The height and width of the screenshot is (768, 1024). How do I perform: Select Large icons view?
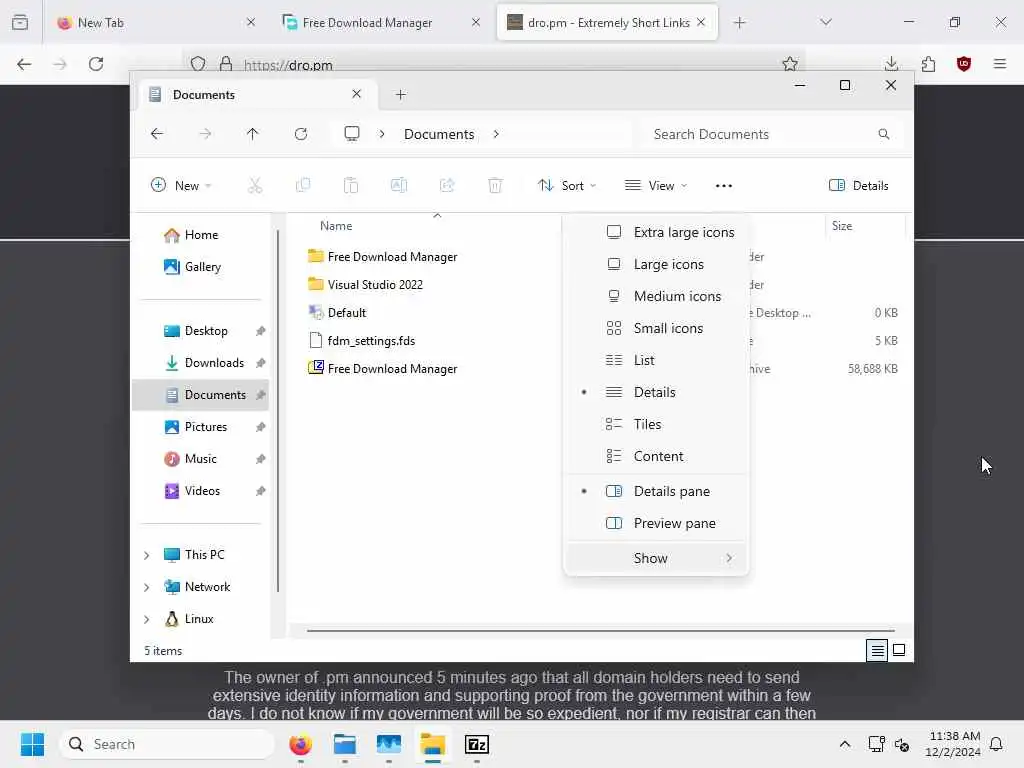(x=656, y=264)
